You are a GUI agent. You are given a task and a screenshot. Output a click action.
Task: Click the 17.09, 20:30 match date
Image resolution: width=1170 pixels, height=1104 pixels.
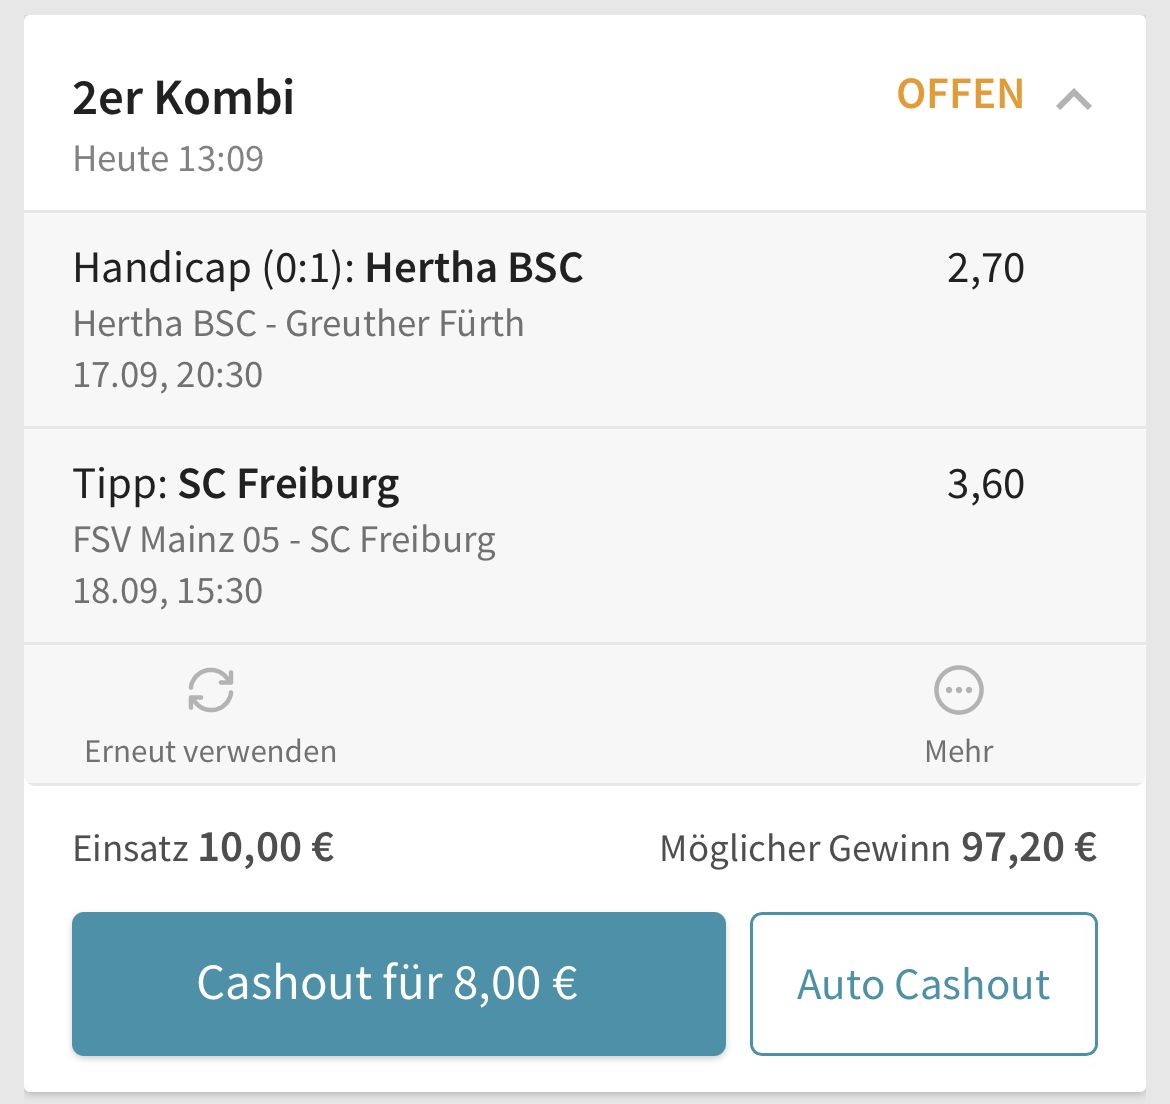[168, 375]
